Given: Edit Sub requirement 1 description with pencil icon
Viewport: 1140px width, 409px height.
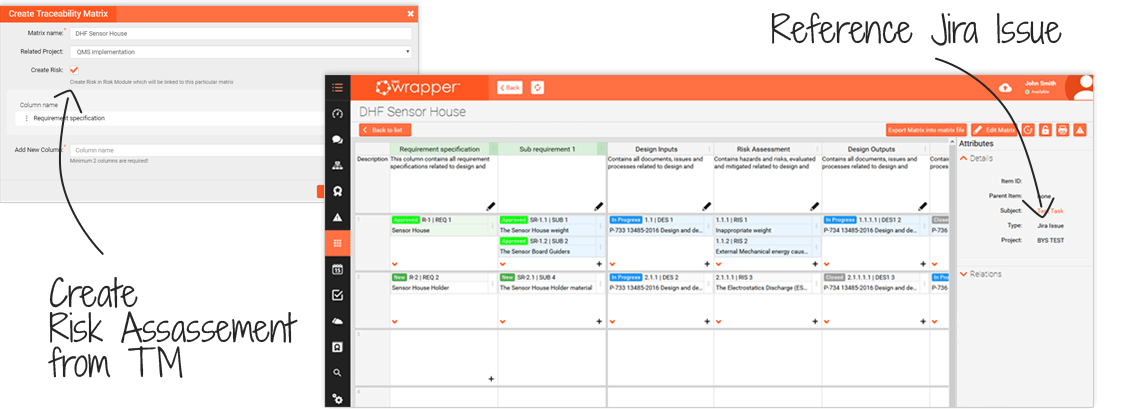Looking at the screenshot, I should click(x=599, y=206).
